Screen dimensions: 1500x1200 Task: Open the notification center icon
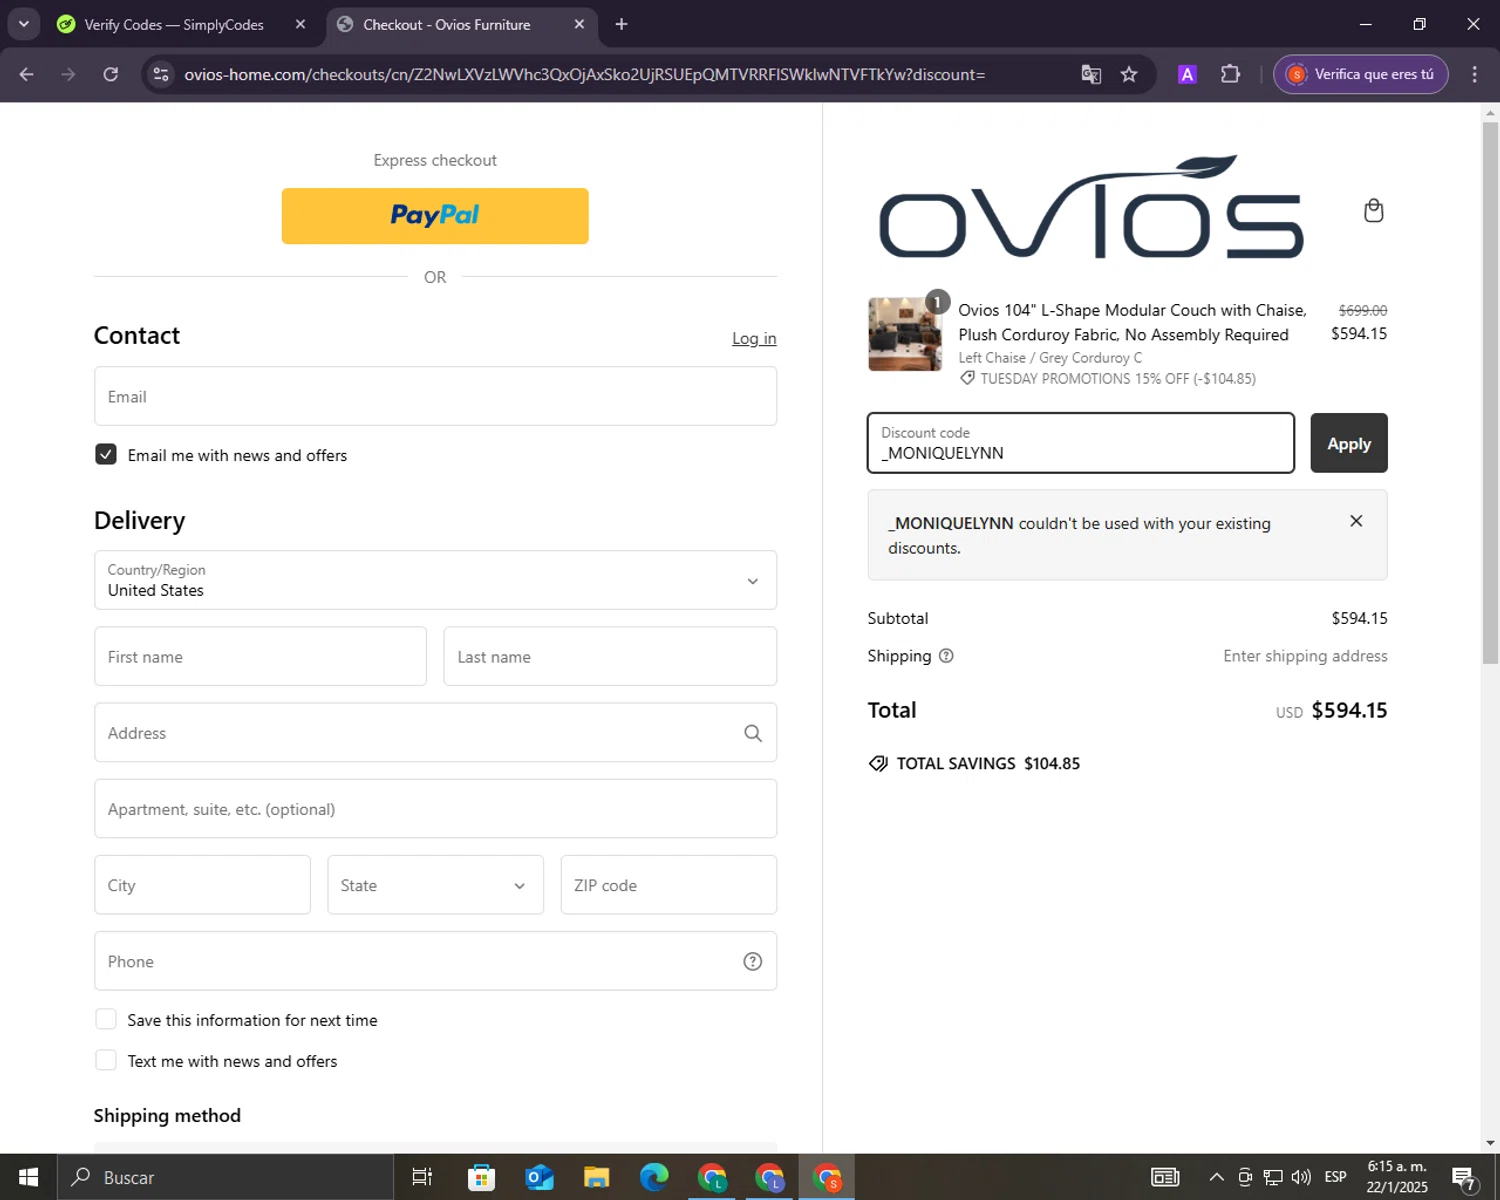tap(1464, 1178)
